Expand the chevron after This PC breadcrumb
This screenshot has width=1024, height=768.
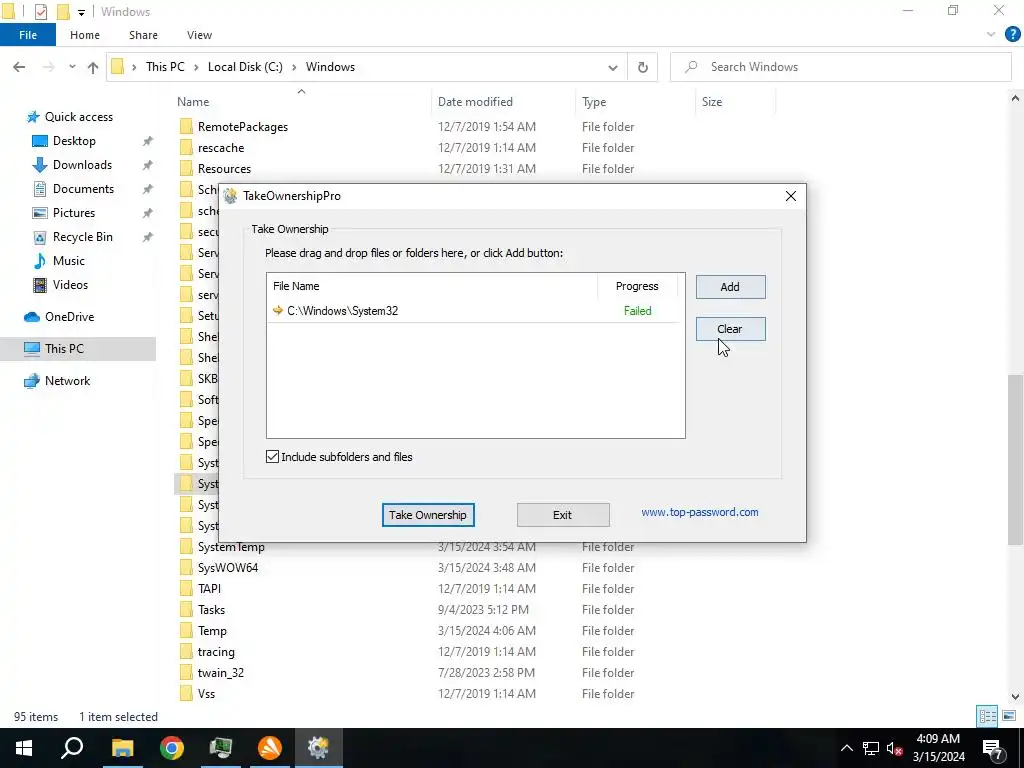click(x=196, y=67)
